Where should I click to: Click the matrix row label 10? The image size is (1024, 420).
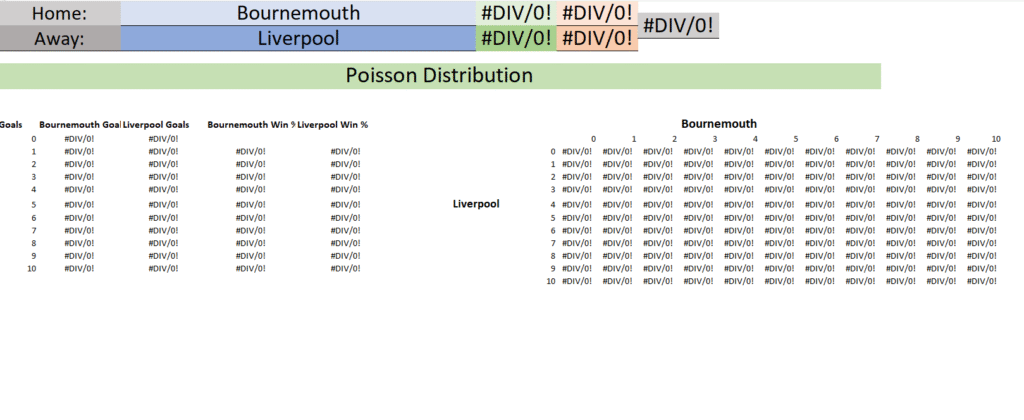pos(551,281)
